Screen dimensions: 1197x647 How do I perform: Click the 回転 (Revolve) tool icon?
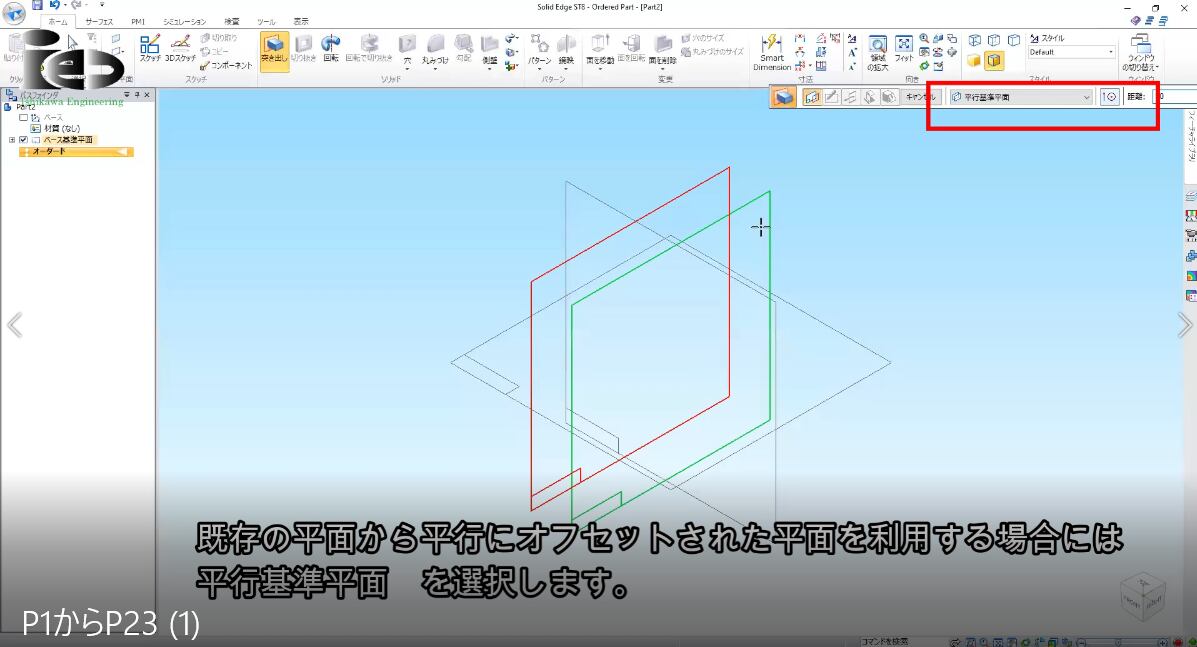coord(330,49)
